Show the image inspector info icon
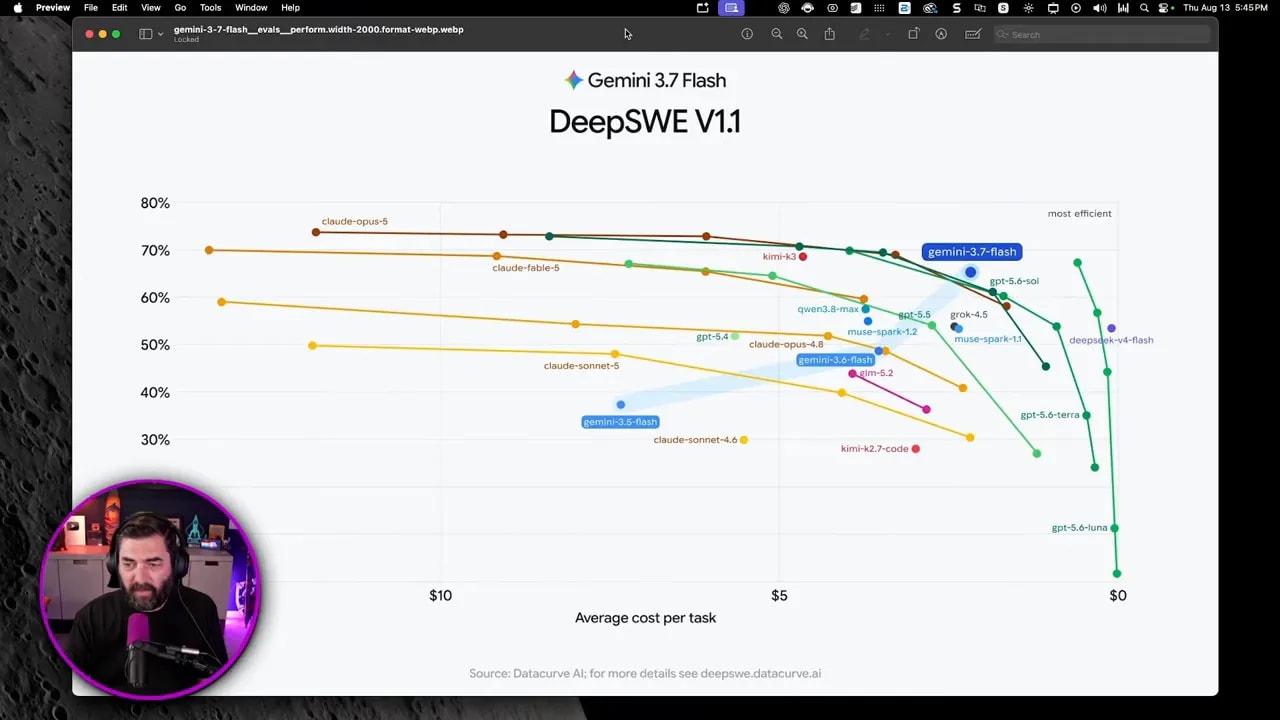The width and height of the screenshot is (1280, 720). 747,34
